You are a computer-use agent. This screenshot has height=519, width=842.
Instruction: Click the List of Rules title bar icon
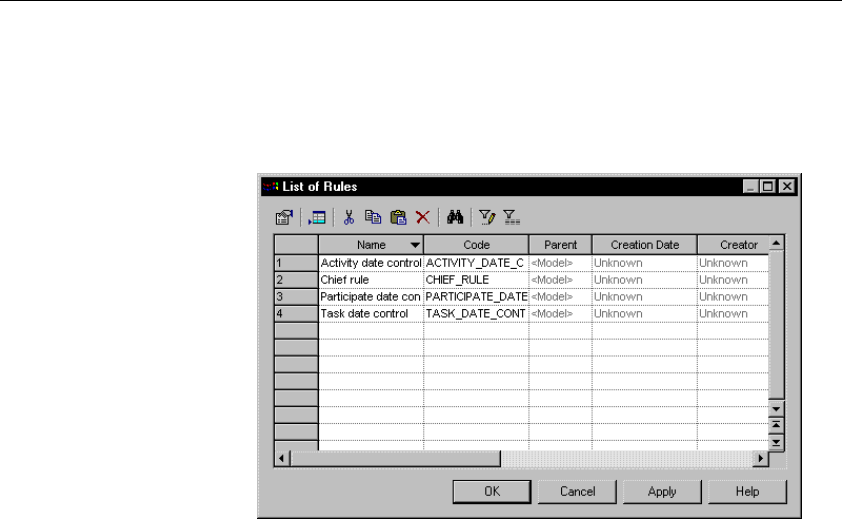pos(271,186)
